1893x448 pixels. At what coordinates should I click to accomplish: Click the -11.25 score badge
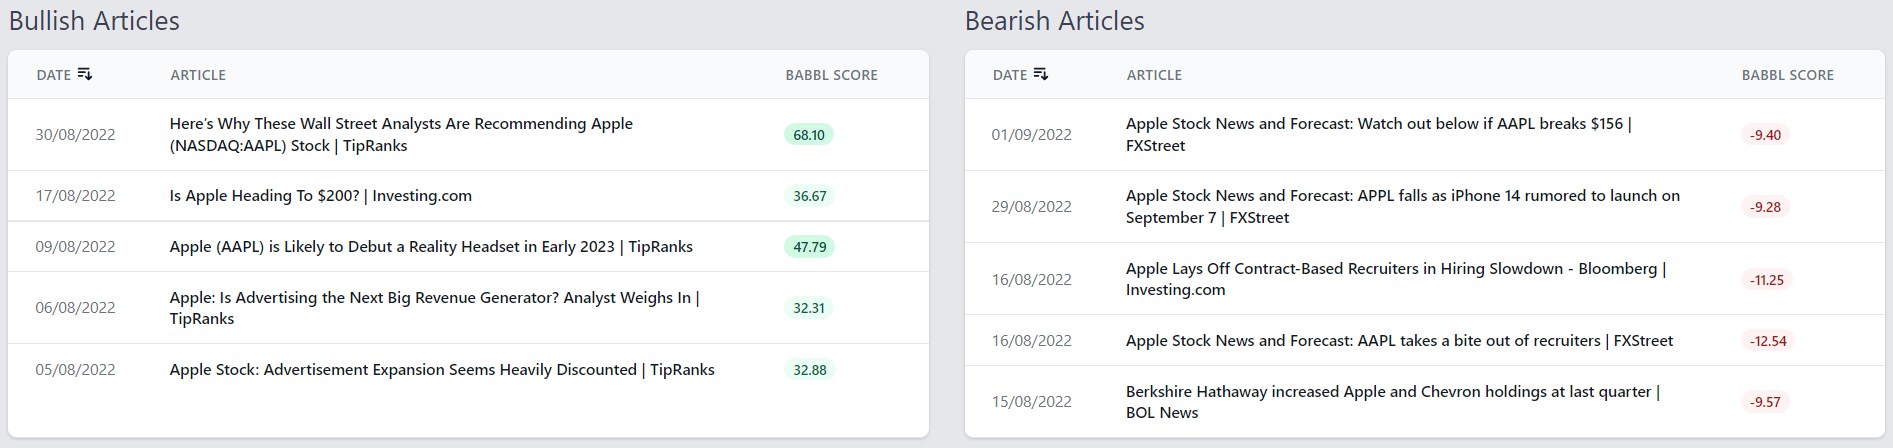[x=1767, y=280]
